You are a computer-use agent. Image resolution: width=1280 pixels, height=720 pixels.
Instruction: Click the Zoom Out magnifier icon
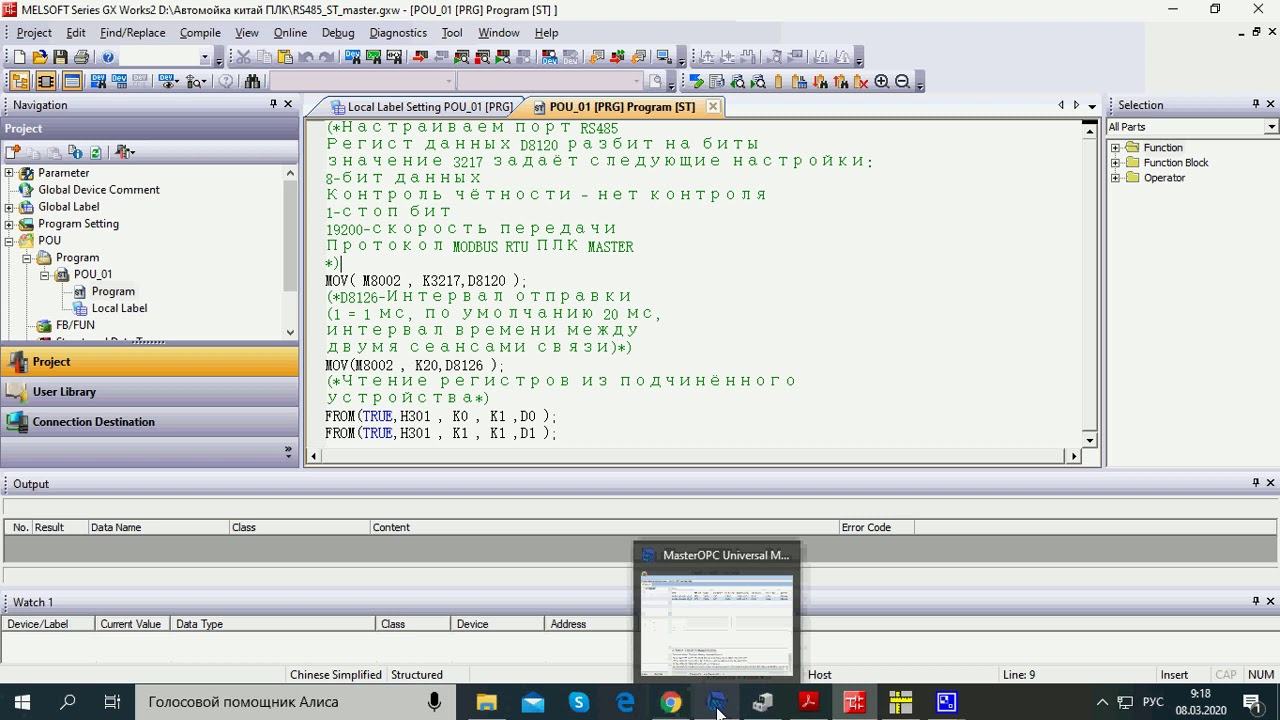coord(902,82)
